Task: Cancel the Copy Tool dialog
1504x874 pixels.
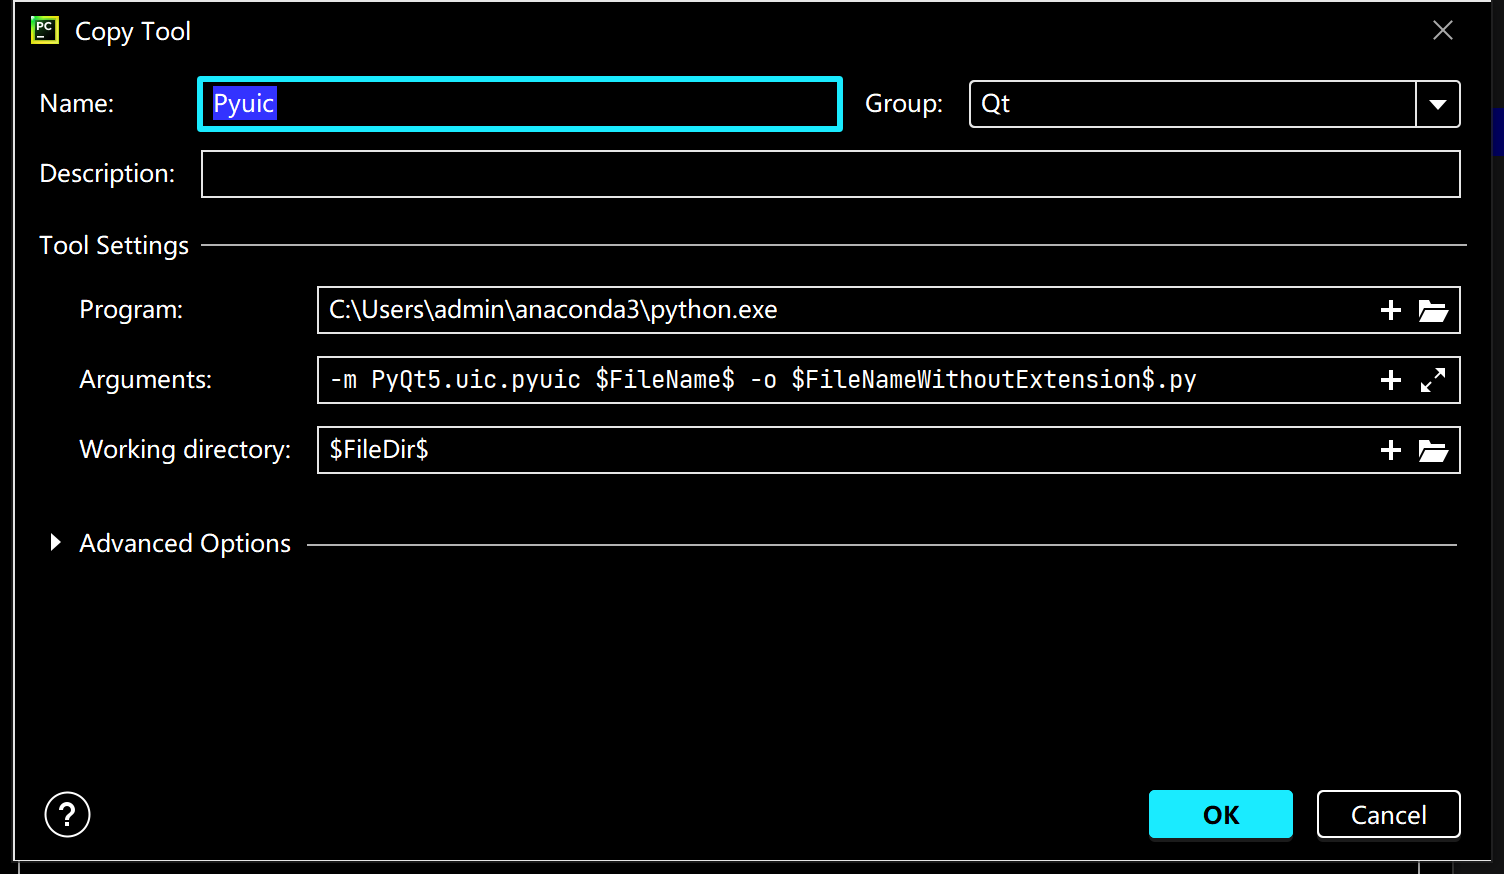Action: 1388,814
